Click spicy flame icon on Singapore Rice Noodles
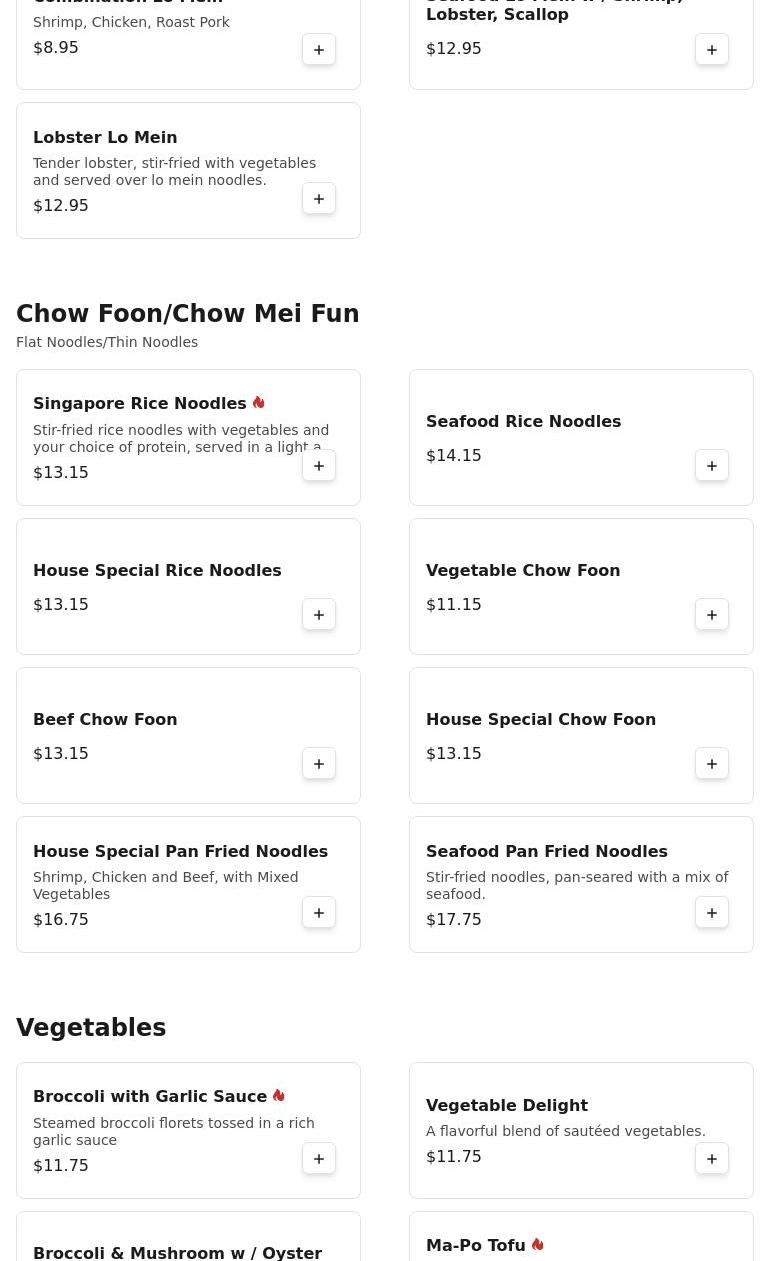The height and width of the screenshot is (1261, 770). 259,403
